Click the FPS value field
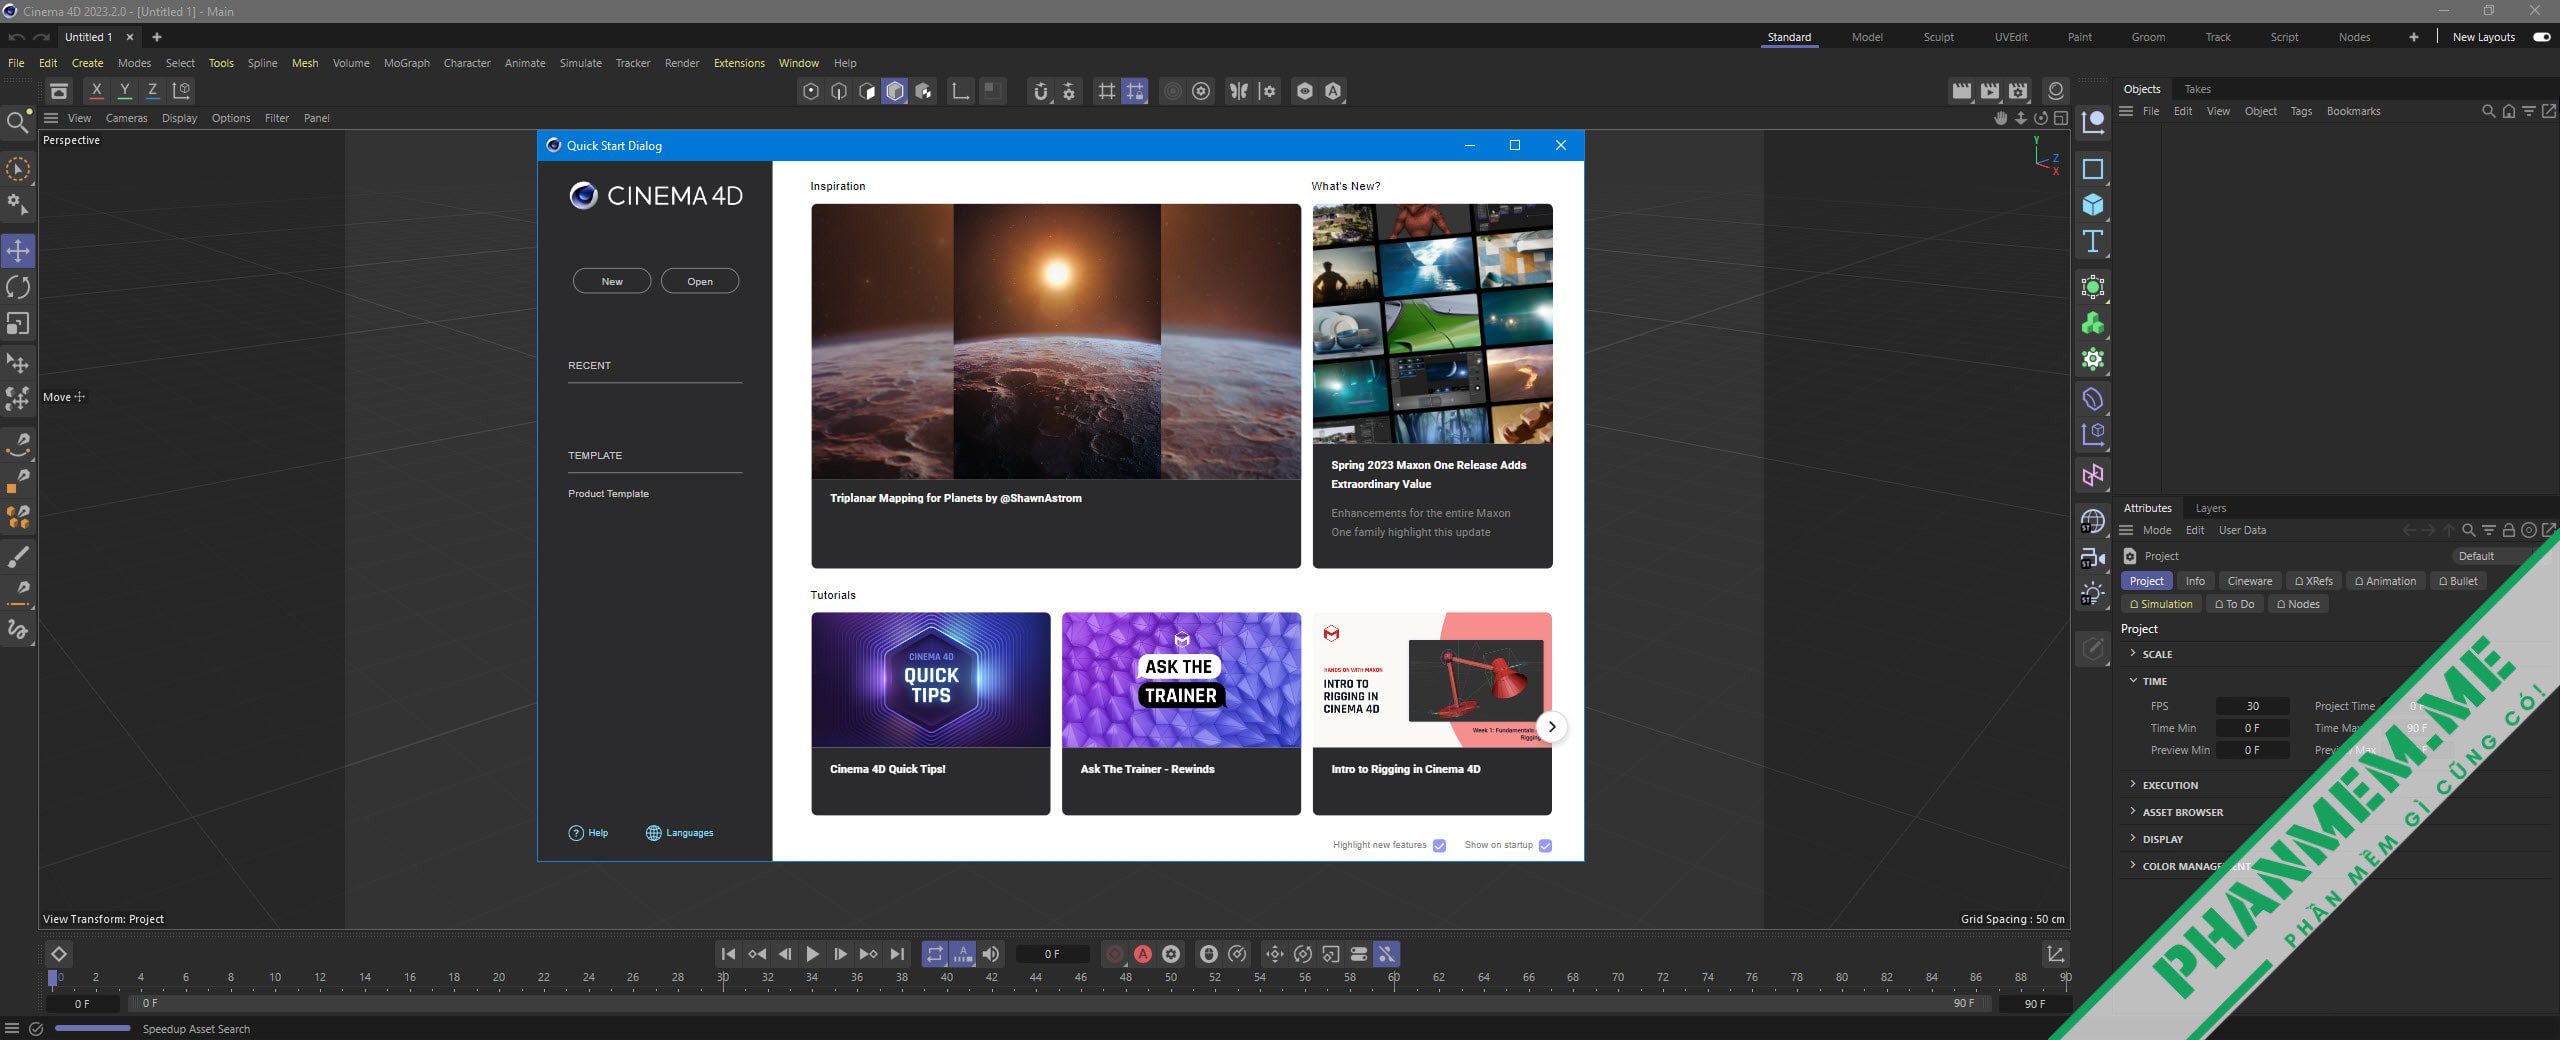This screenshot has width=2560, height=1040. coord(2252,706)
